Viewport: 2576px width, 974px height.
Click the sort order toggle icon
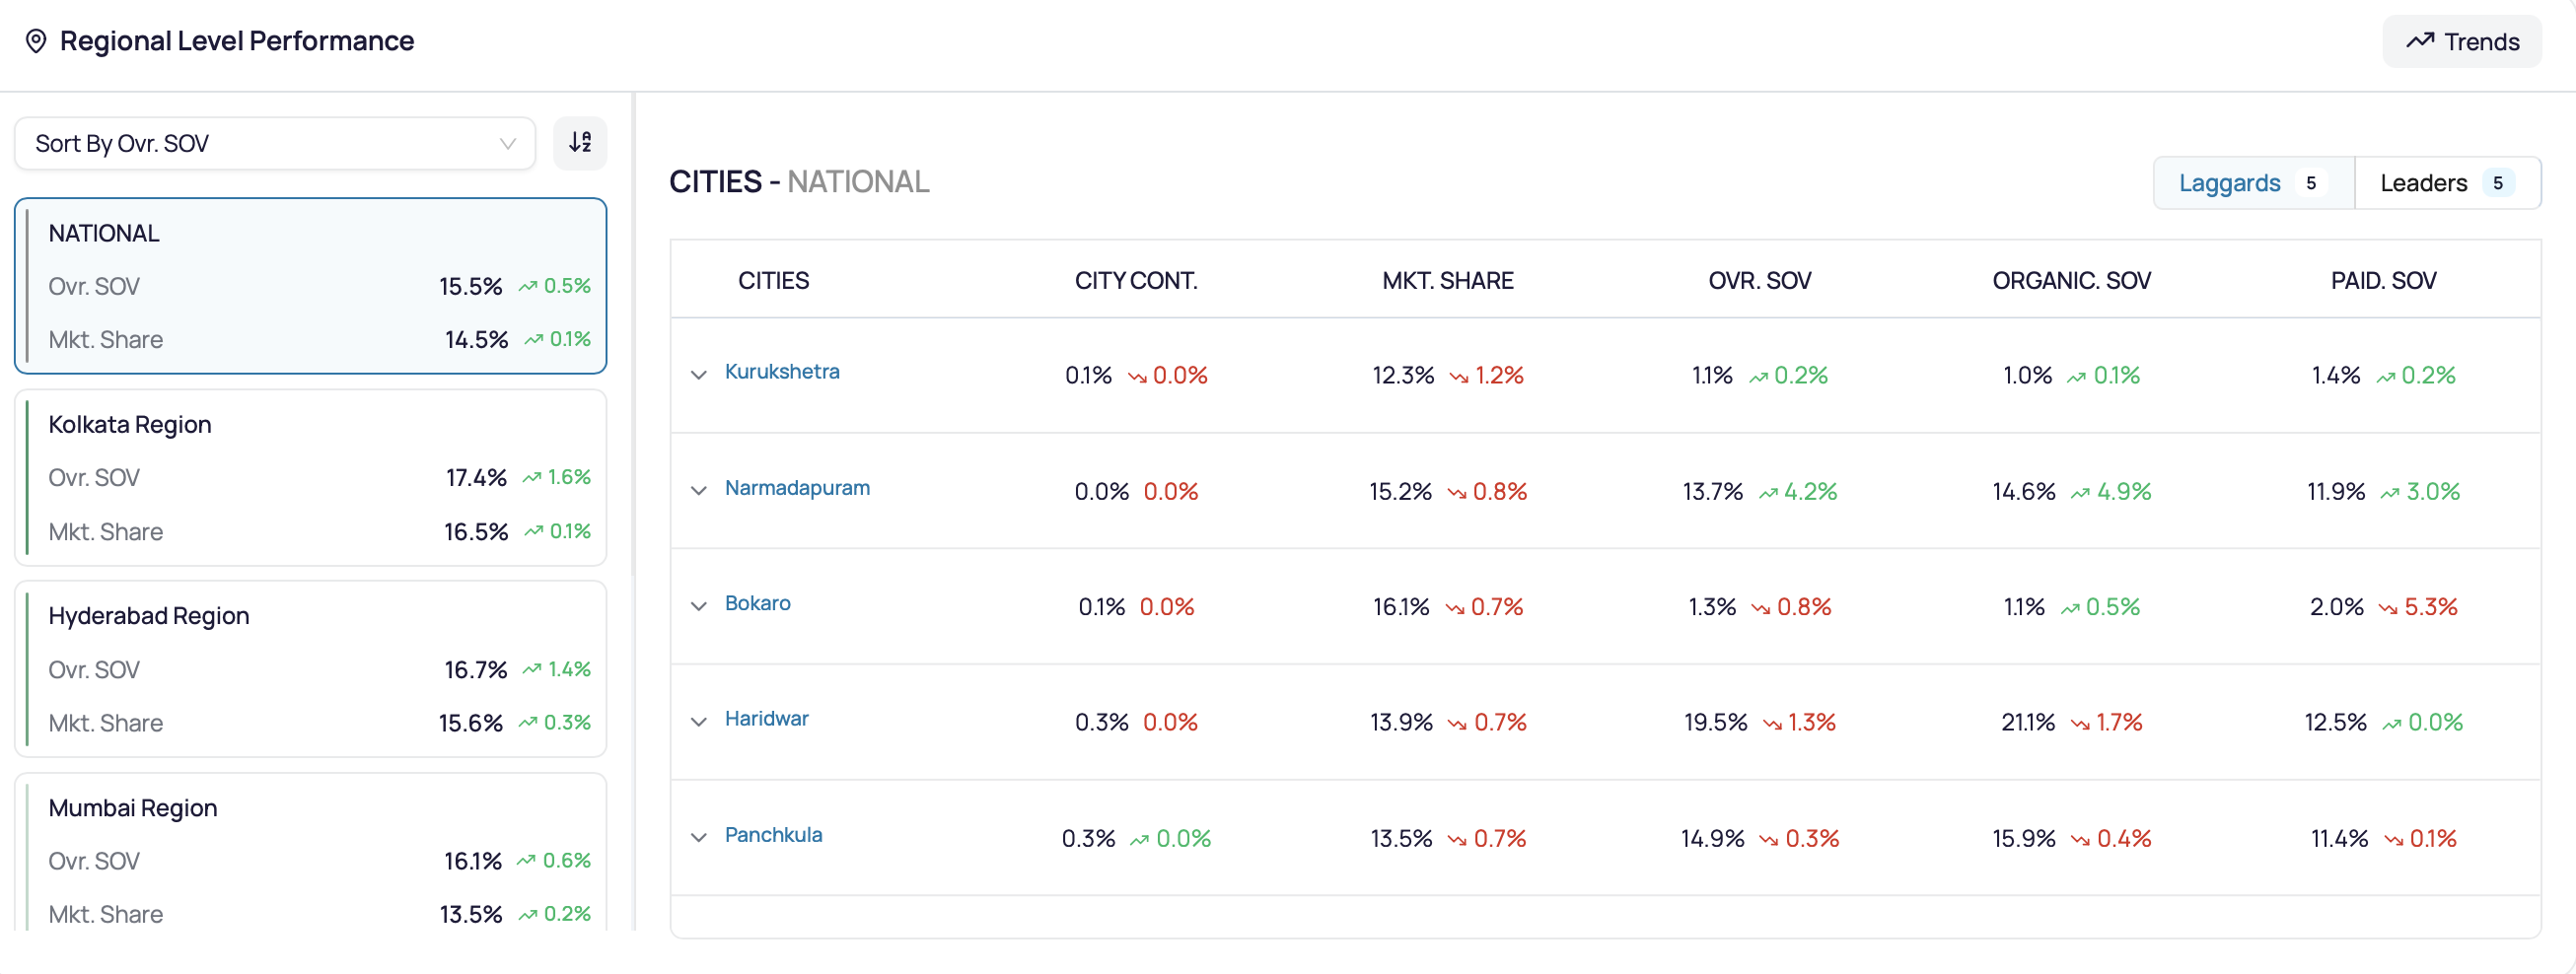tap(580, 143)
